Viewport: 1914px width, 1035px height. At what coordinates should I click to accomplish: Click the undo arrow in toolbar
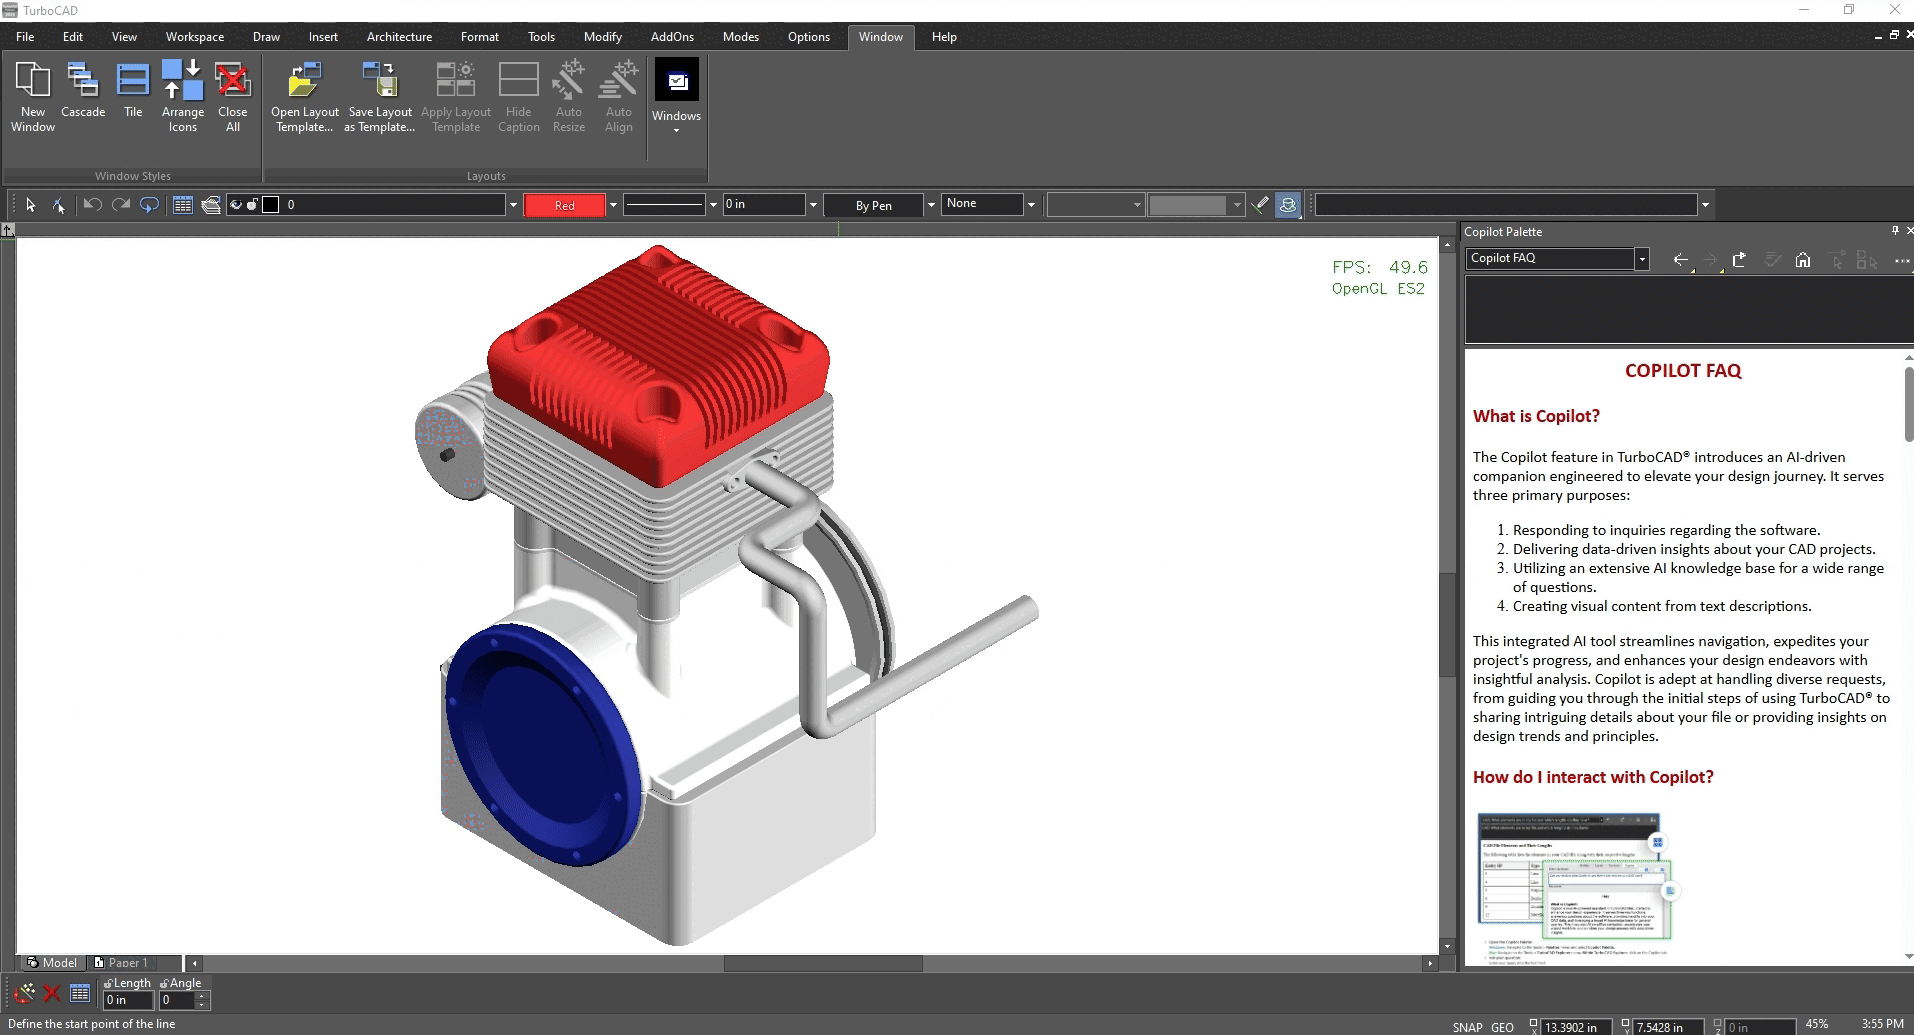(92, 204)
